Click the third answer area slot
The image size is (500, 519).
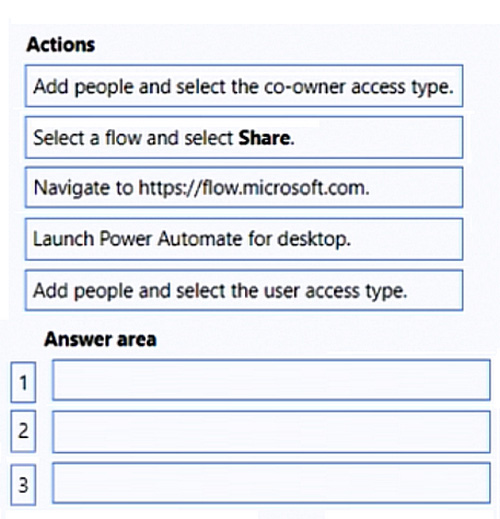tap(271, 483)
